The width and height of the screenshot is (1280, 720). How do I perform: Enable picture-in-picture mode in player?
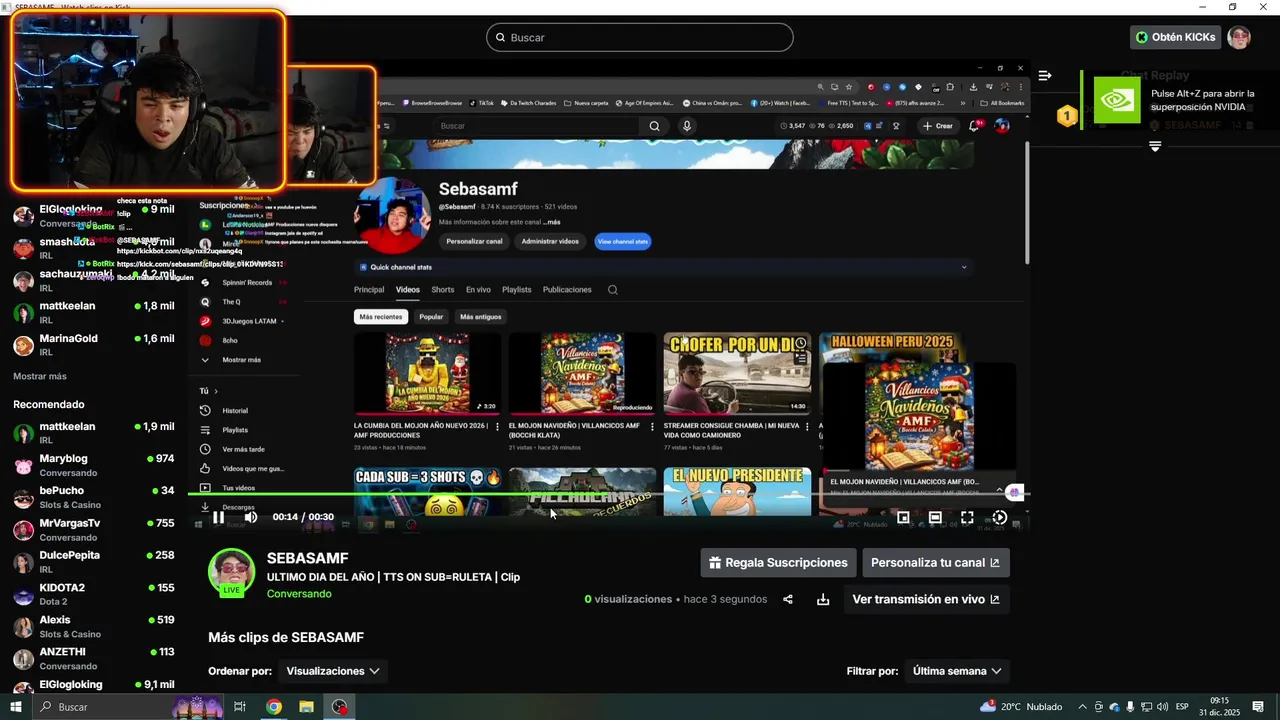click(x=903, y=517)
